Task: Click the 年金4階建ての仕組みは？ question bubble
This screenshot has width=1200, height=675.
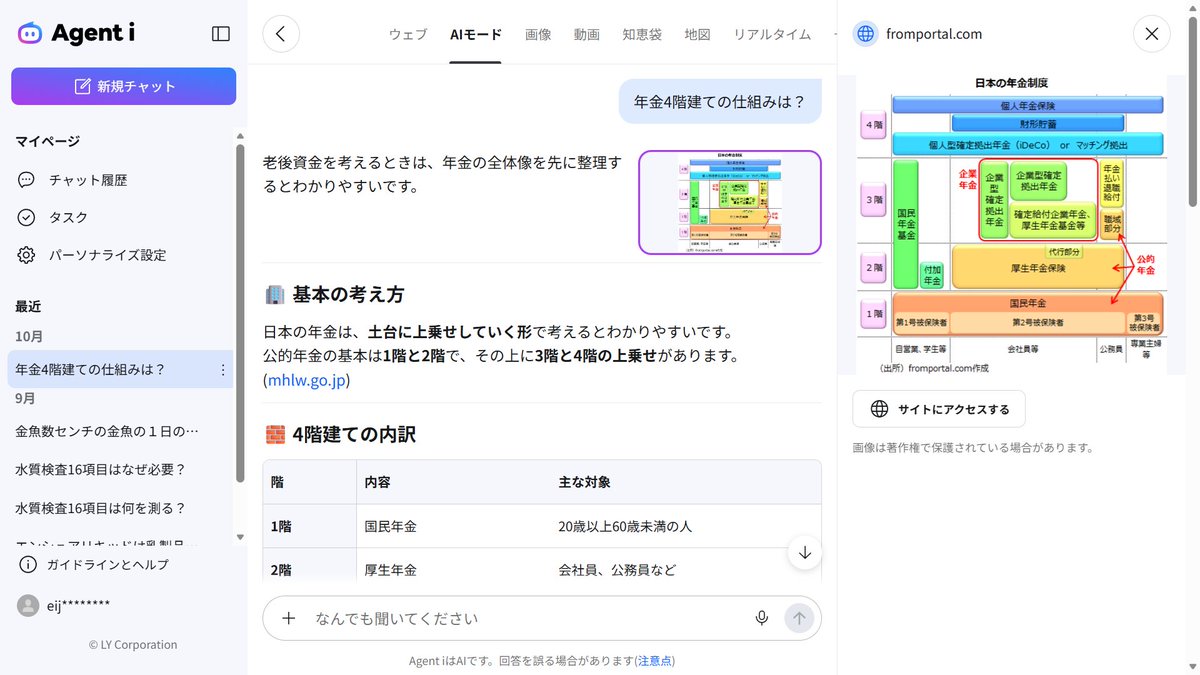Action: [720, 101]
